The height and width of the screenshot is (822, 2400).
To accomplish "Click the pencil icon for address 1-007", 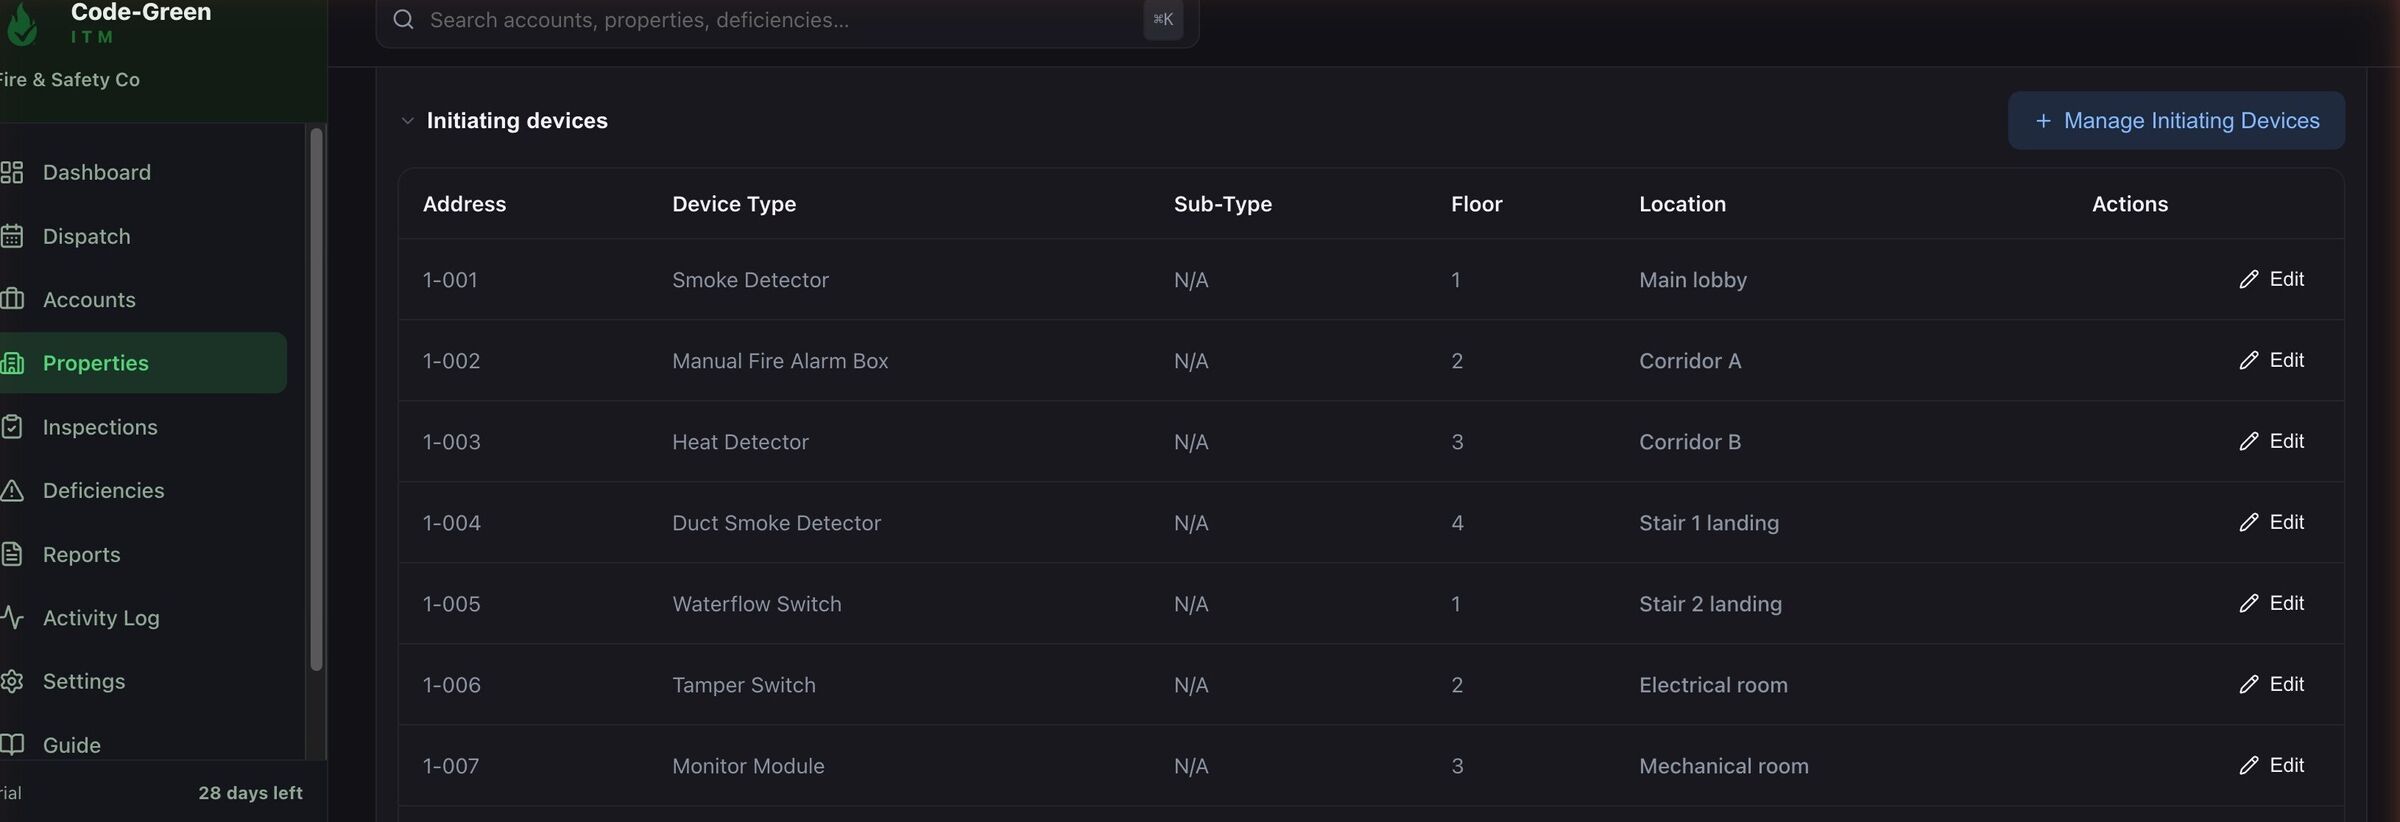I will (2249, 765).
